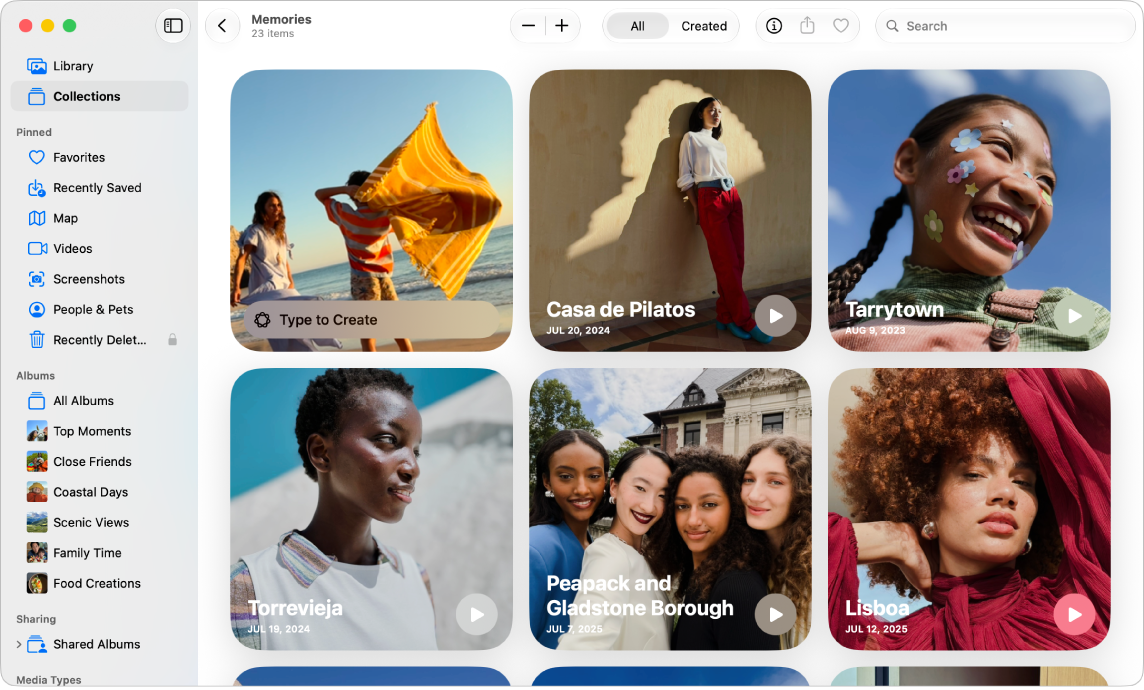Screen dimensions: 1144x690
Task: Open the Top Moments album
Action: point(99,431)
